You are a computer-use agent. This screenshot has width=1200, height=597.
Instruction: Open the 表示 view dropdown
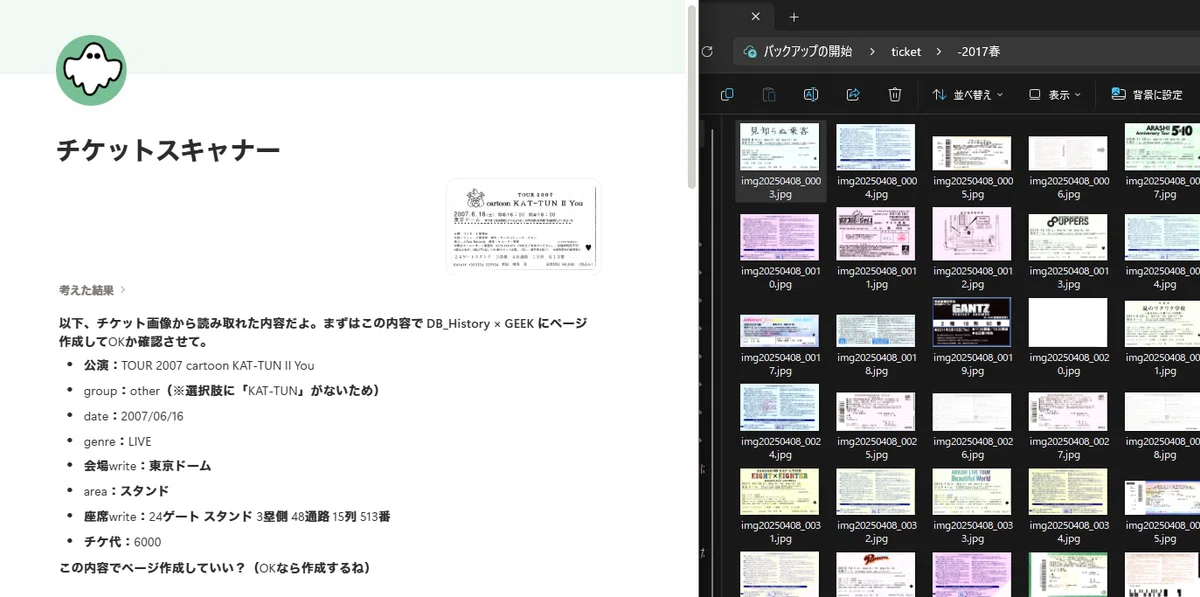pos(1055,95)
